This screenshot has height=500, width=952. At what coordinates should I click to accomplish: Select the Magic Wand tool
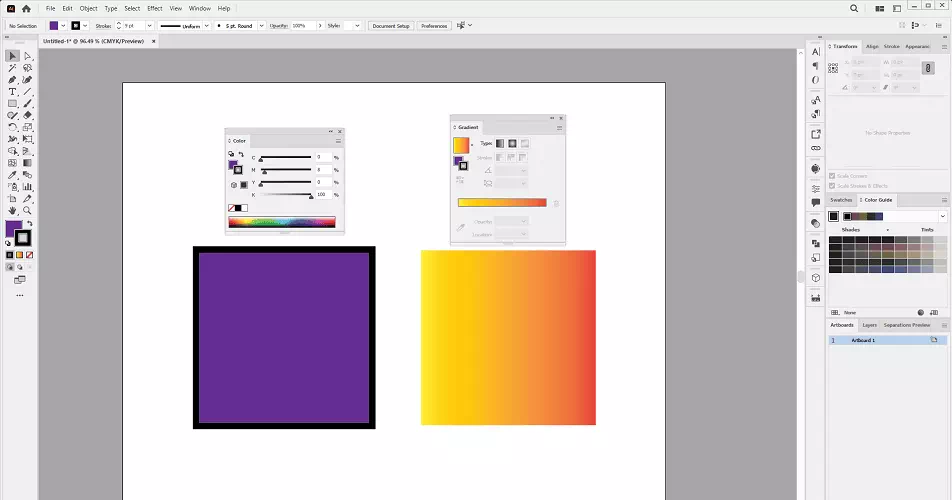click(x=12, y=68)
